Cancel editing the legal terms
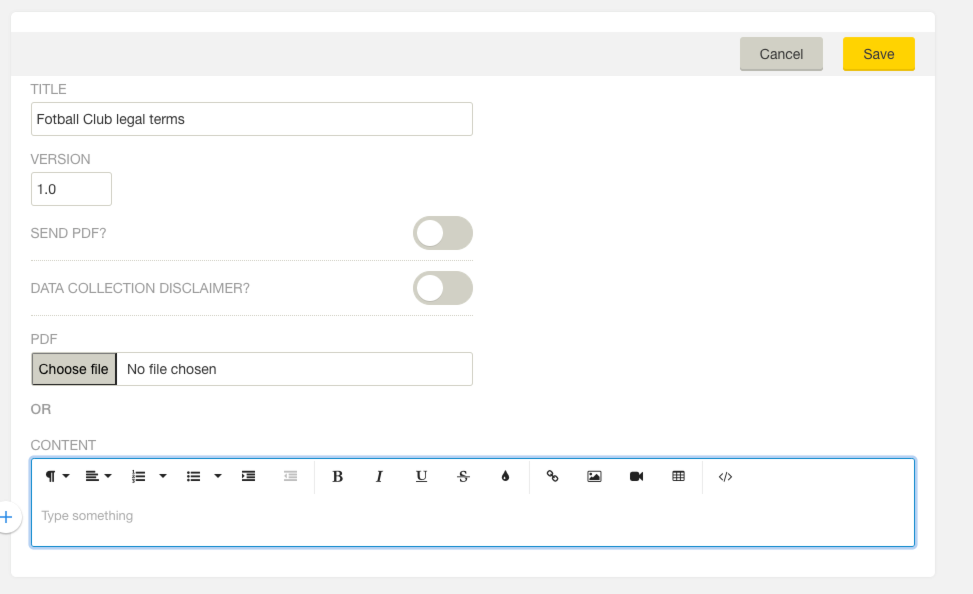Screen dimensions: 973x594 (x=781, y=54)
